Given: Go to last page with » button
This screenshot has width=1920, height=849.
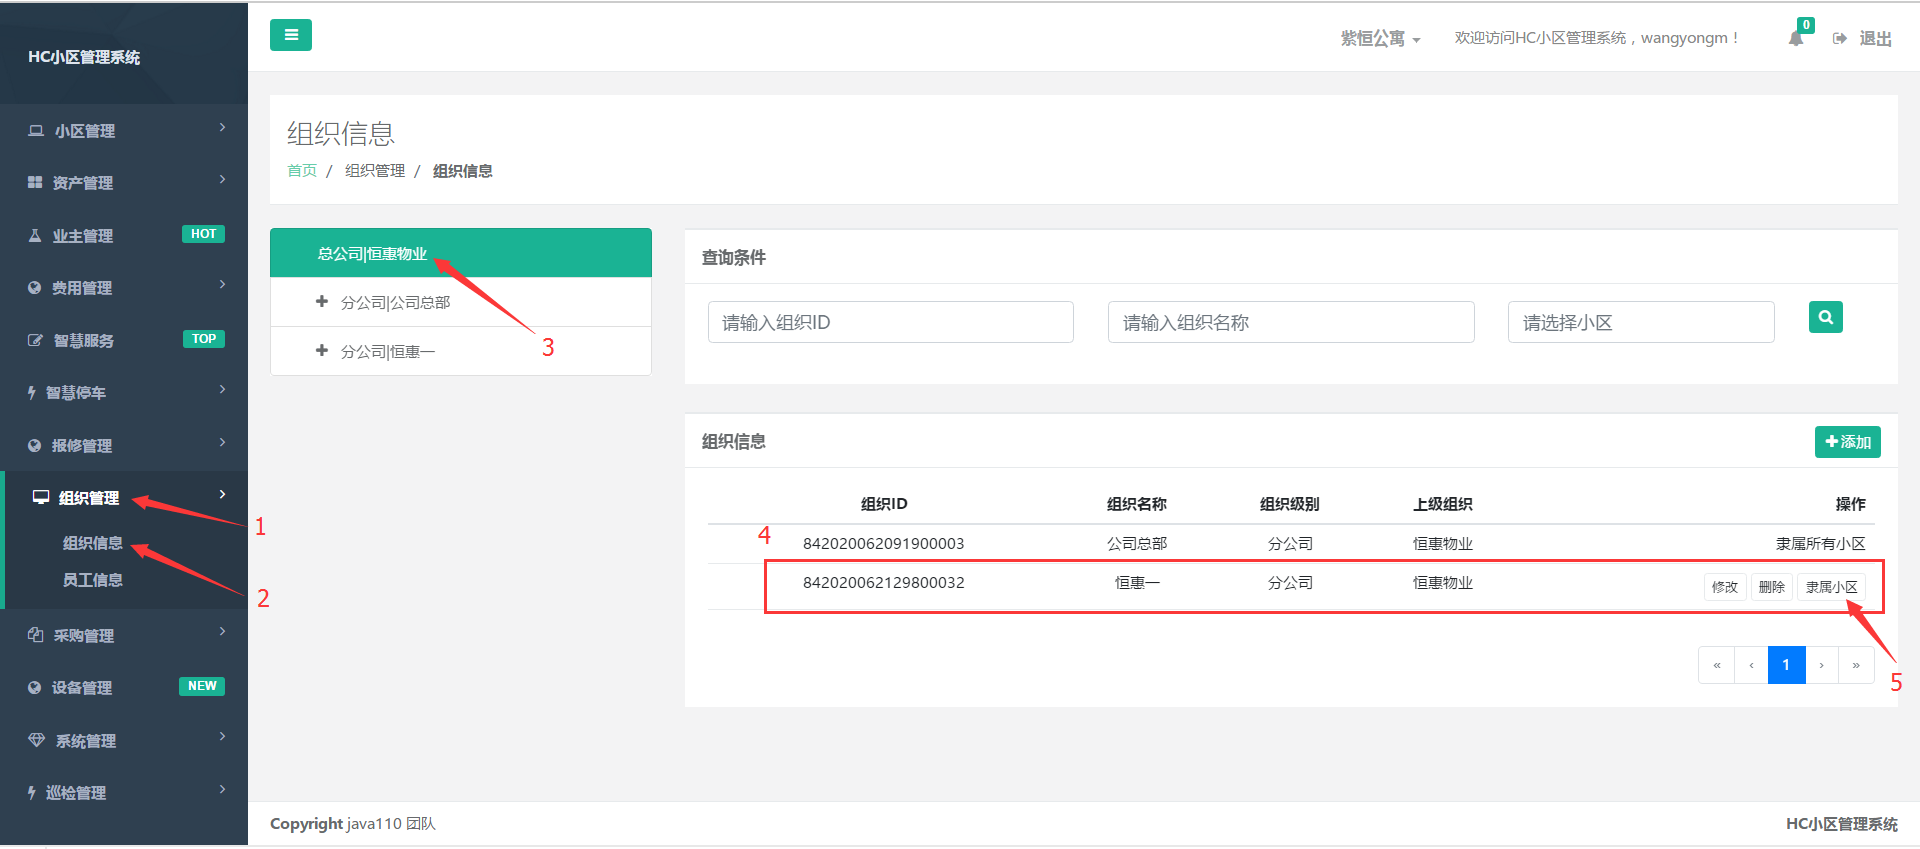Looking at the screenshot, I should click(1856, 665).
